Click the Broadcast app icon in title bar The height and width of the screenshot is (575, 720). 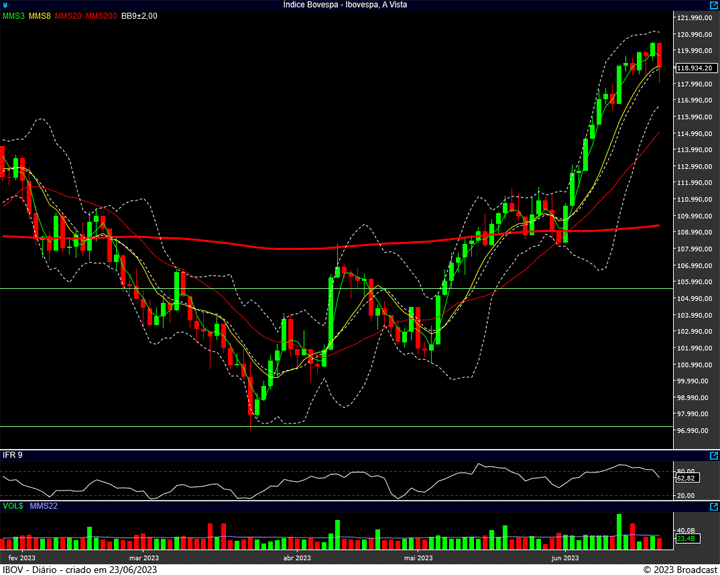pos(6,5)
